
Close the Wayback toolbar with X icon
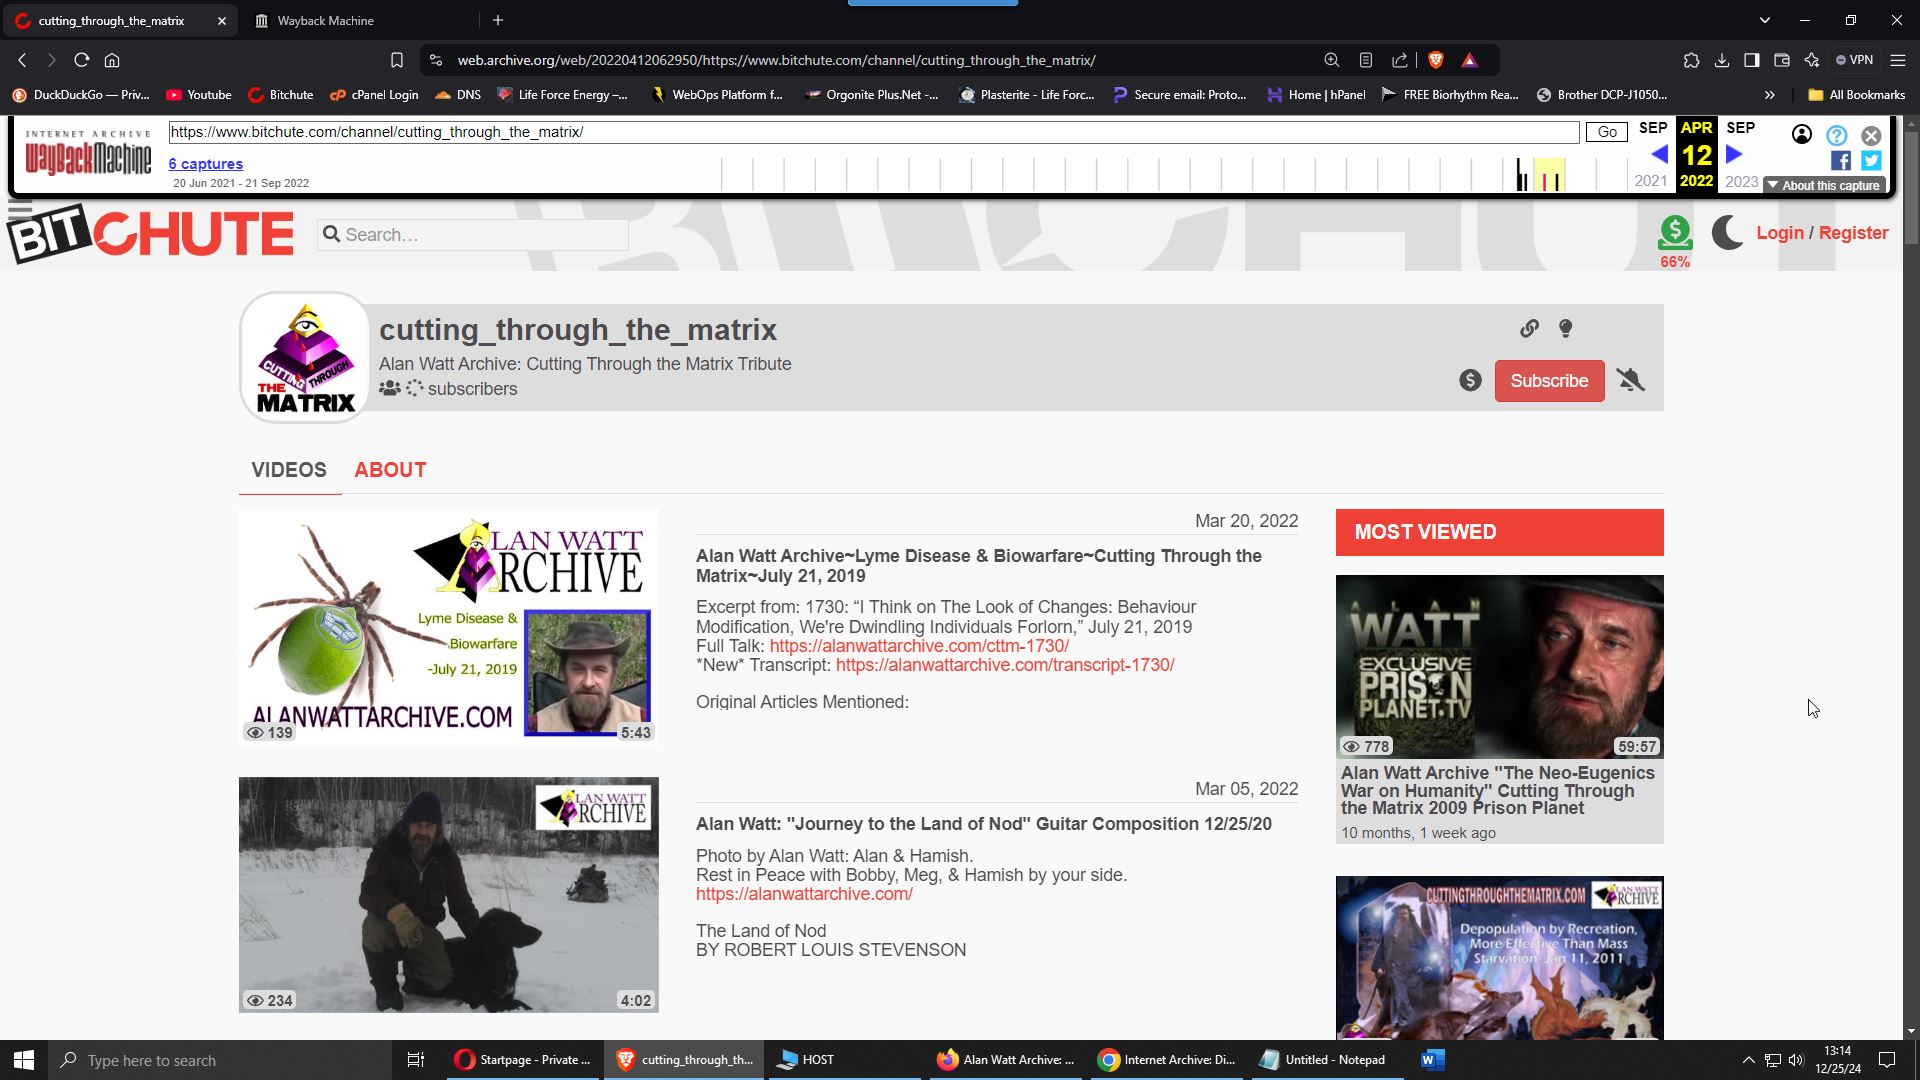coord(1871,135)
